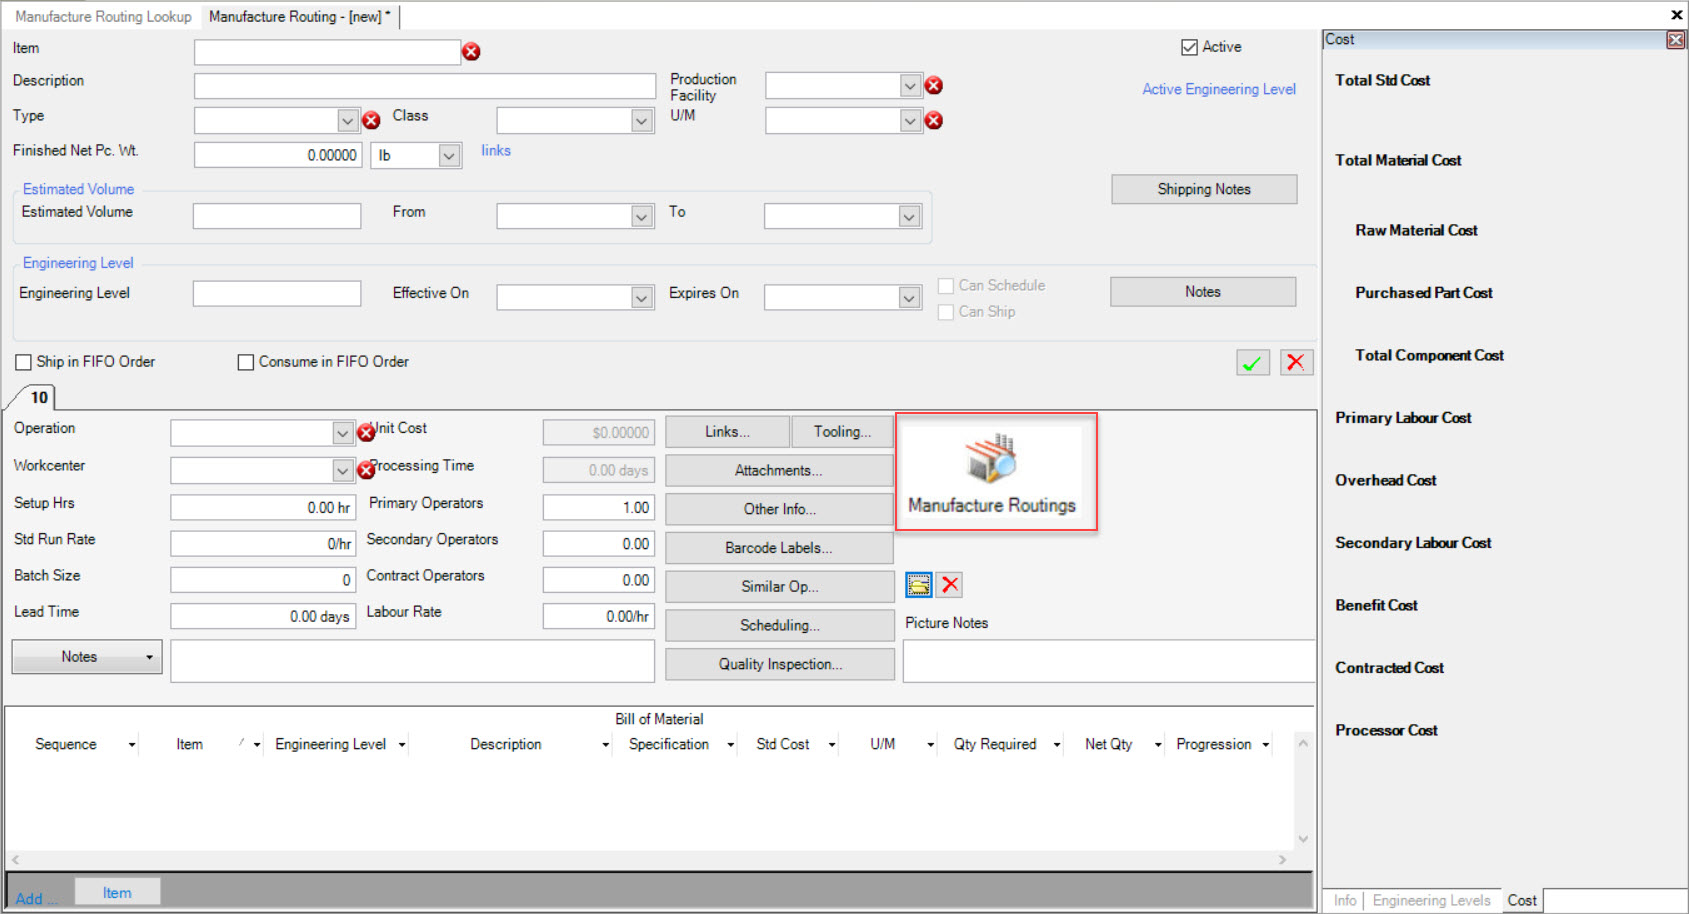Switch to Manufacture Routing Lookup tab

tap(103, 17)
